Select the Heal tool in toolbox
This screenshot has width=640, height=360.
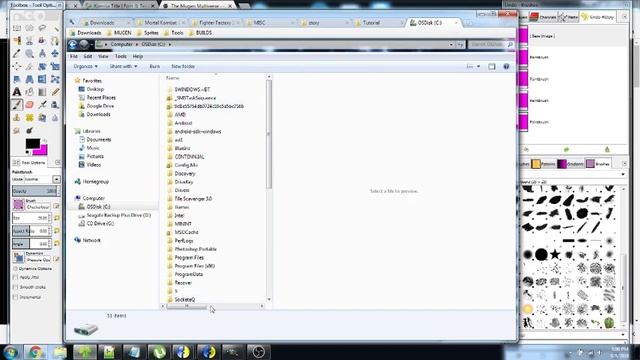pos(29,118)
